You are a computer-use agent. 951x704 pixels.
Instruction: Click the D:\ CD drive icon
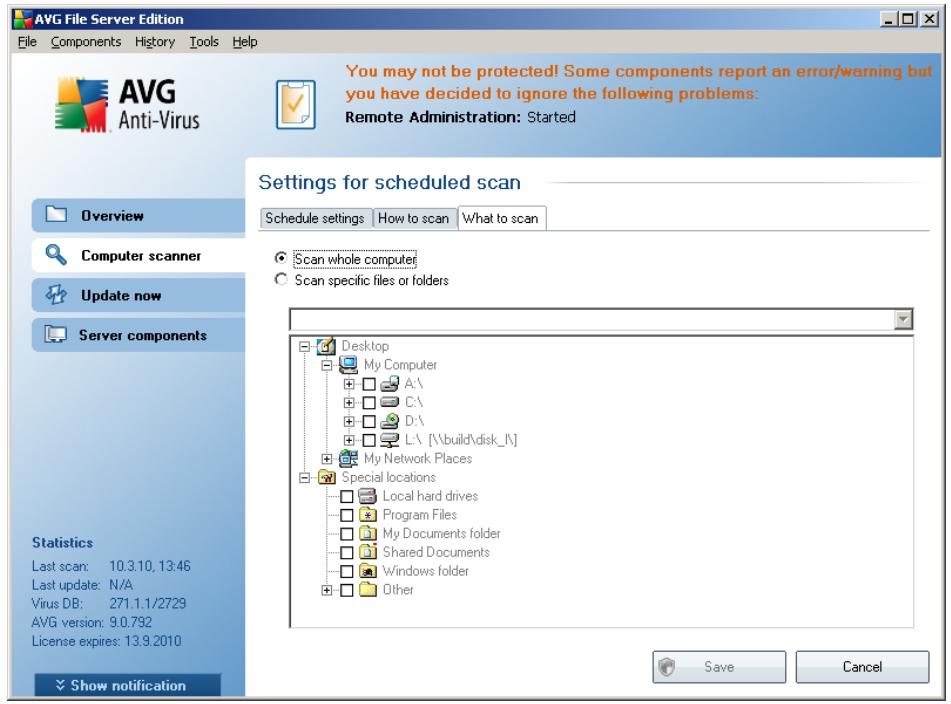389,421
